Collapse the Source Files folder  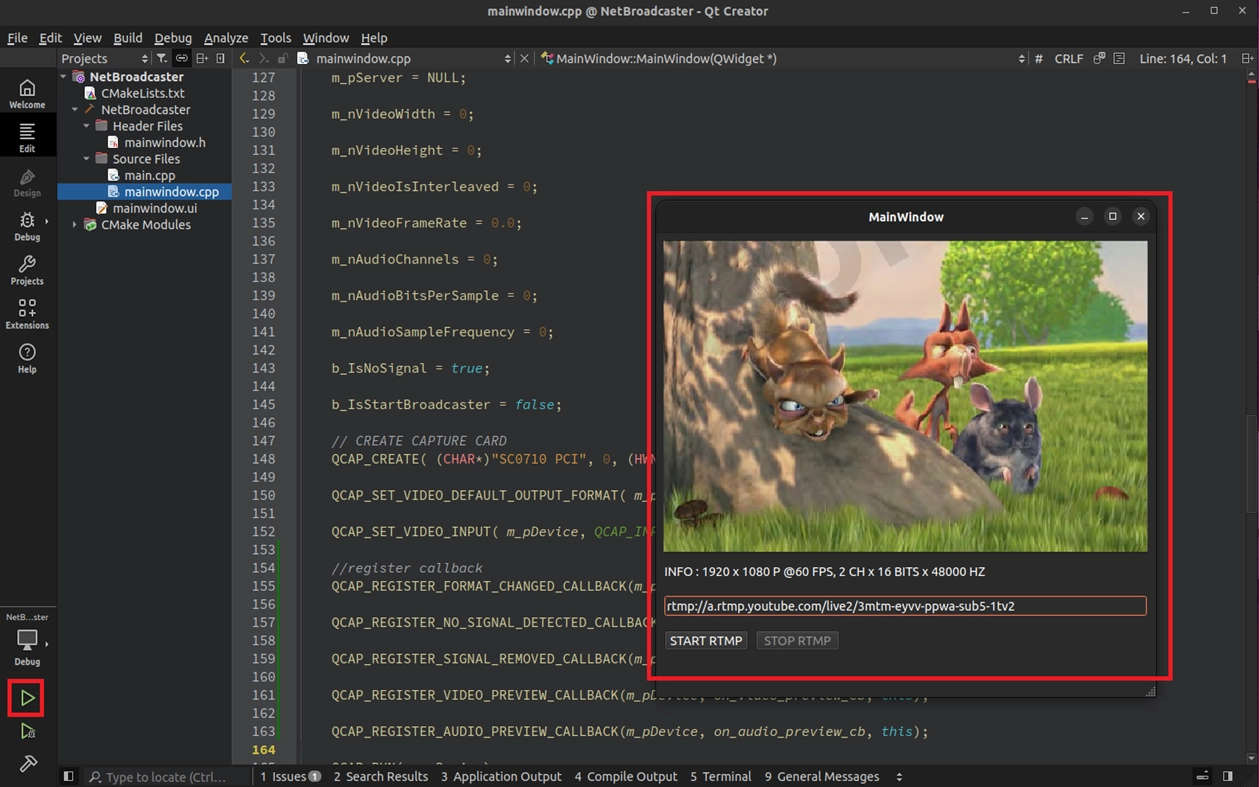coord(87,159)
